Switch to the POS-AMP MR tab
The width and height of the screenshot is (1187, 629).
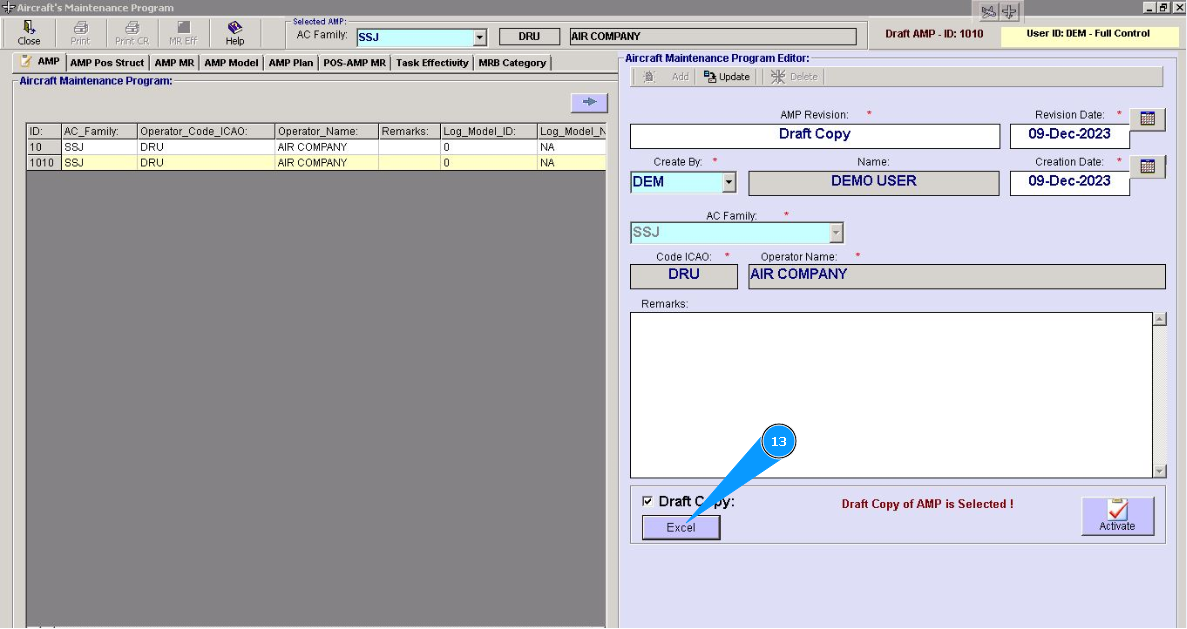pyautogui.click(x=354, y=63)
